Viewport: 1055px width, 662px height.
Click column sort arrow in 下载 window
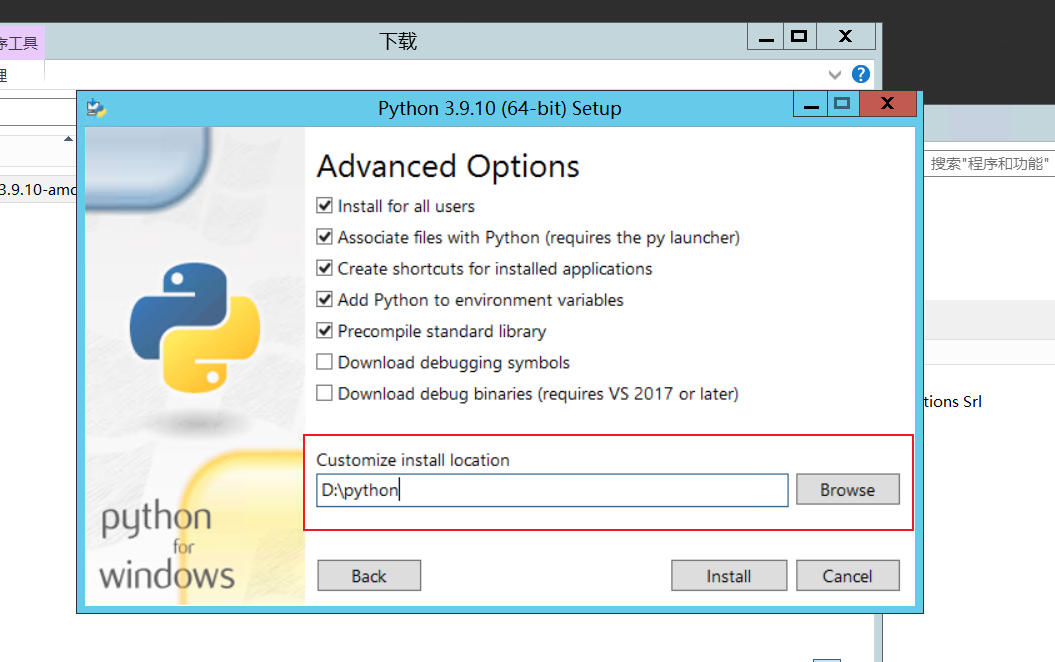point(68,139)
